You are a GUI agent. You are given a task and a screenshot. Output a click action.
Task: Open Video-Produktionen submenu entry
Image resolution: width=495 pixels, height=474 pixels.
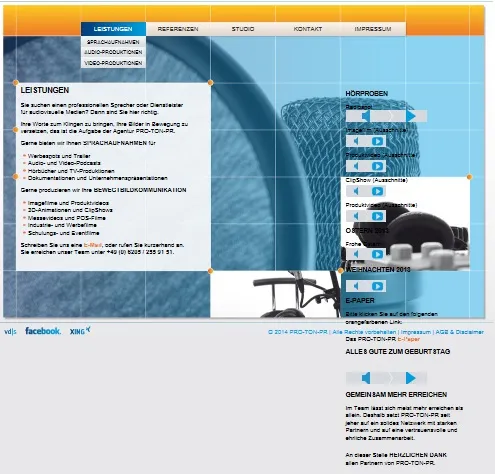(x=113, y=63)
